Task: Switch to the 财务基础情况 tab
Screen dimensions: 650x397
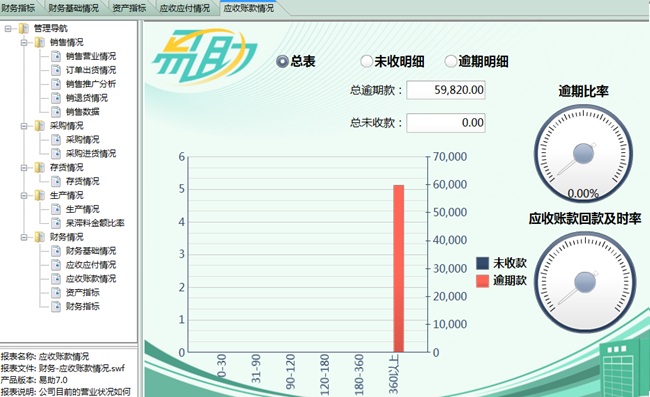Action: pyautogui.click(x=73, y=8)
